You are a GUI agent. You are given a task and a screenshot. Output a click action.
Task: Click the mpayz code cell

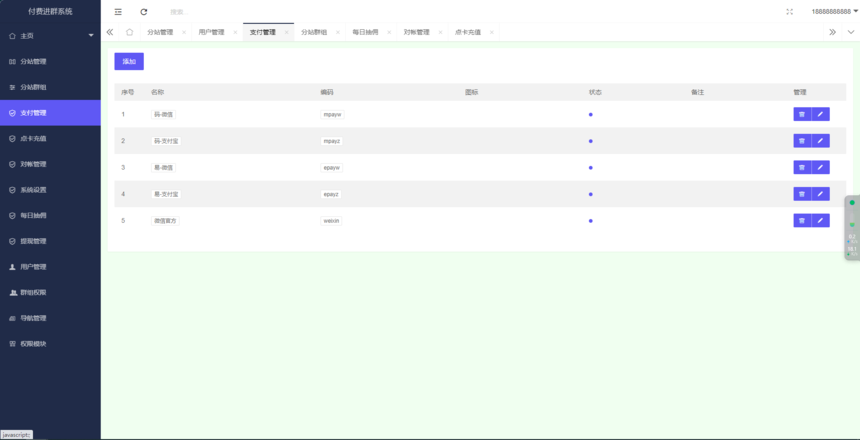[x=332, y=141]
